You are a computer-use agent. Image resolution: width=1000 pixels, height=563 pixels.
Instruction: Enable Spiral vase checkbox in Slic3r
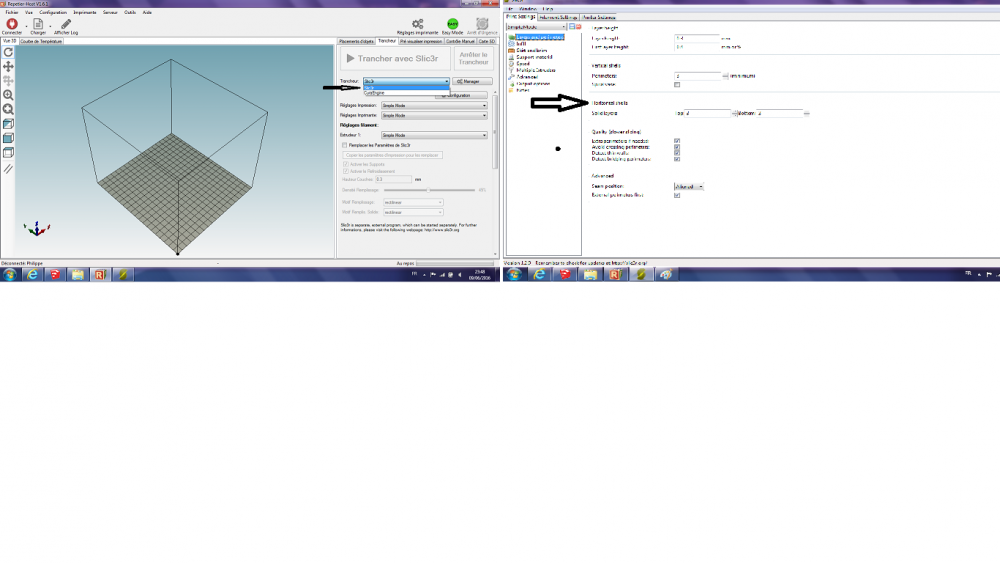click(677, 84)
